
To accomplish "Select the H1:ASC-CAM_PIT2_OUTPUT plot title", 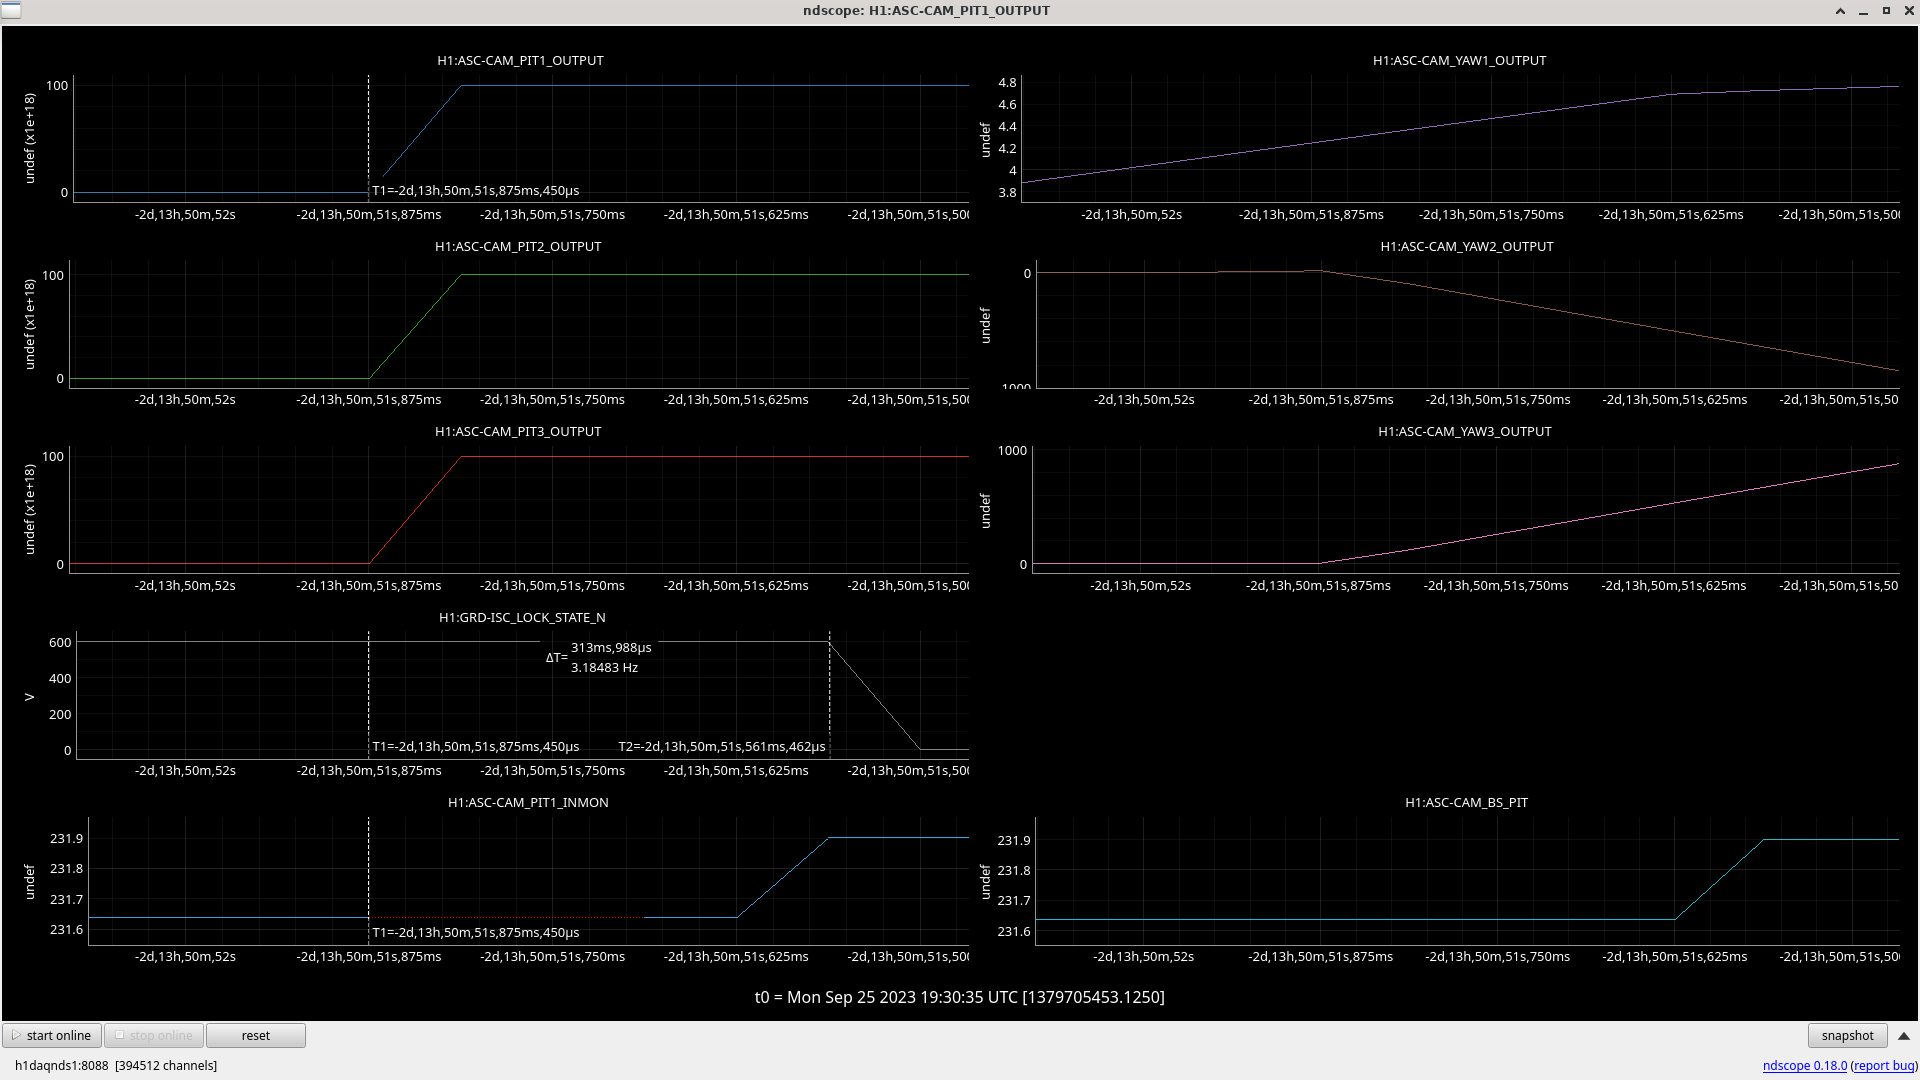I will point(518,246).
